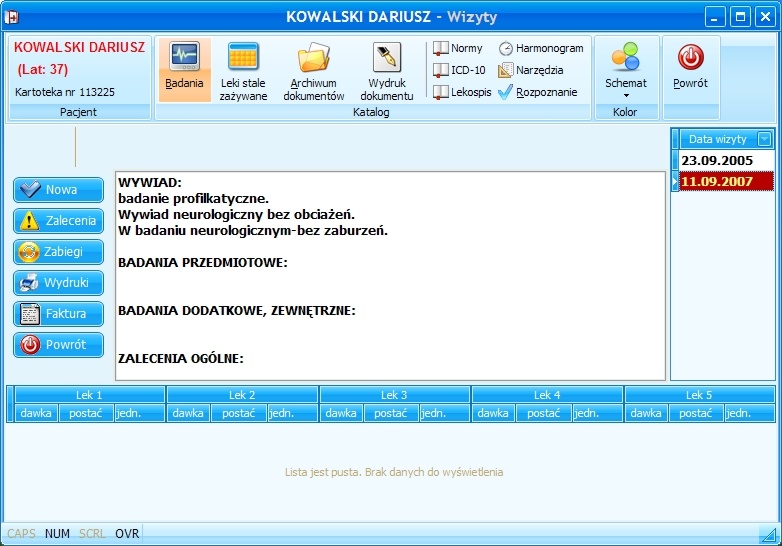
Task: Click the Zabiegi procedures button
Action: point(58,251)
